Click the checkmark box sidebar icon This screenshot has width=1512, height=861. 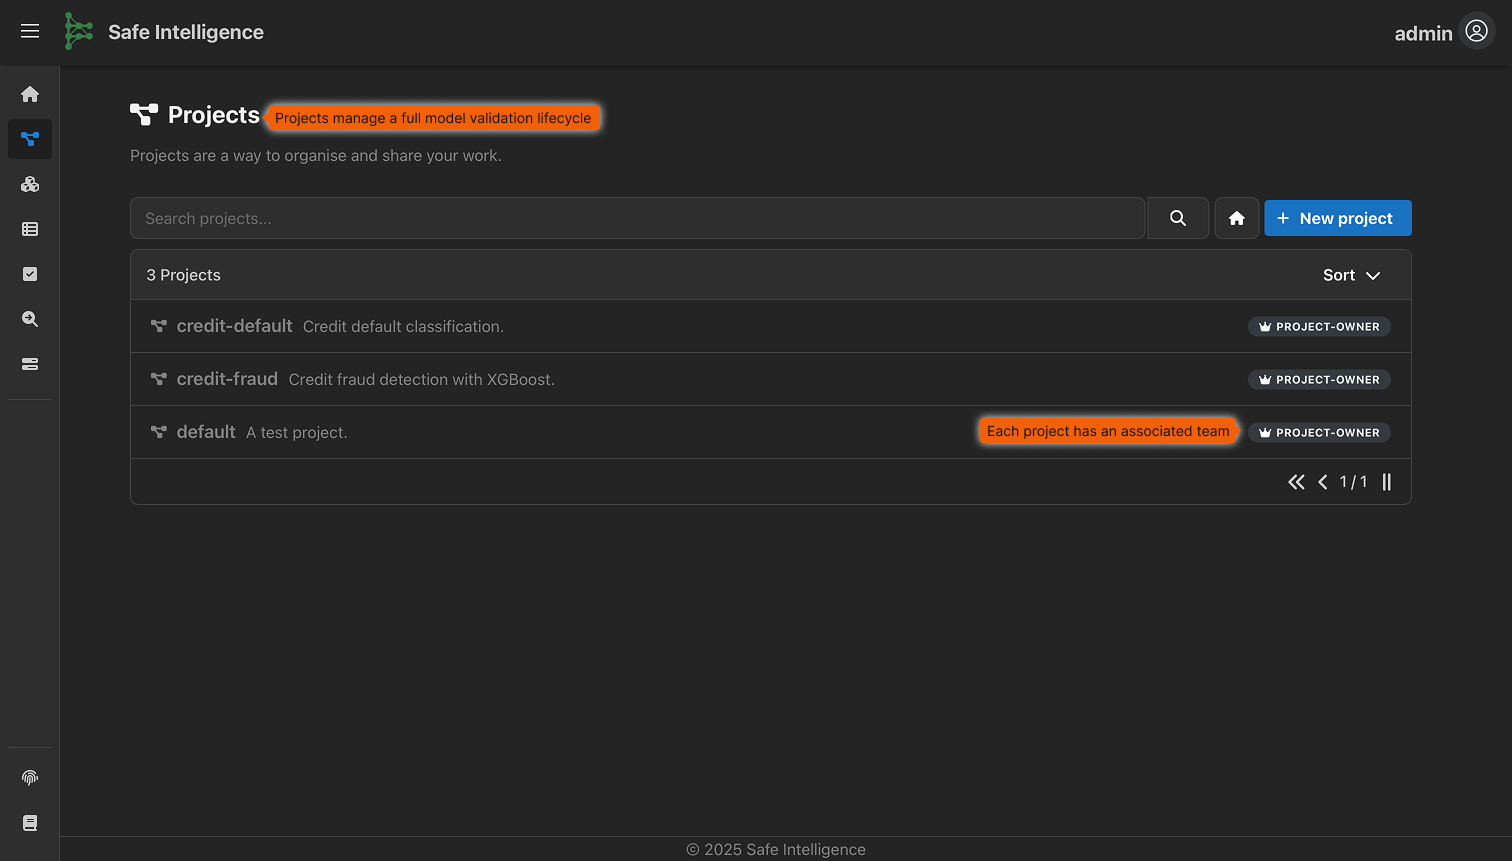click(30, 274)
